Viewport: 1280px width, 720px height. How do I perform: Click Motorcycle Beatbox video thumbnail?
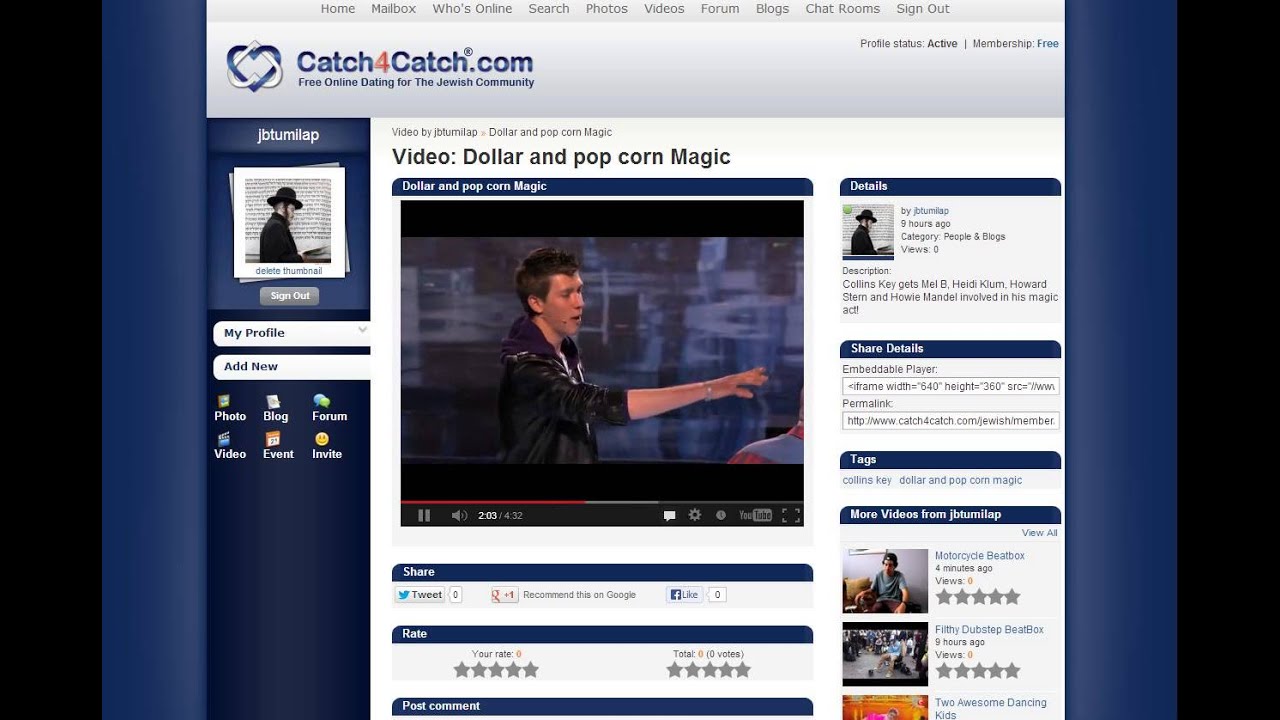tap(885, 580)
